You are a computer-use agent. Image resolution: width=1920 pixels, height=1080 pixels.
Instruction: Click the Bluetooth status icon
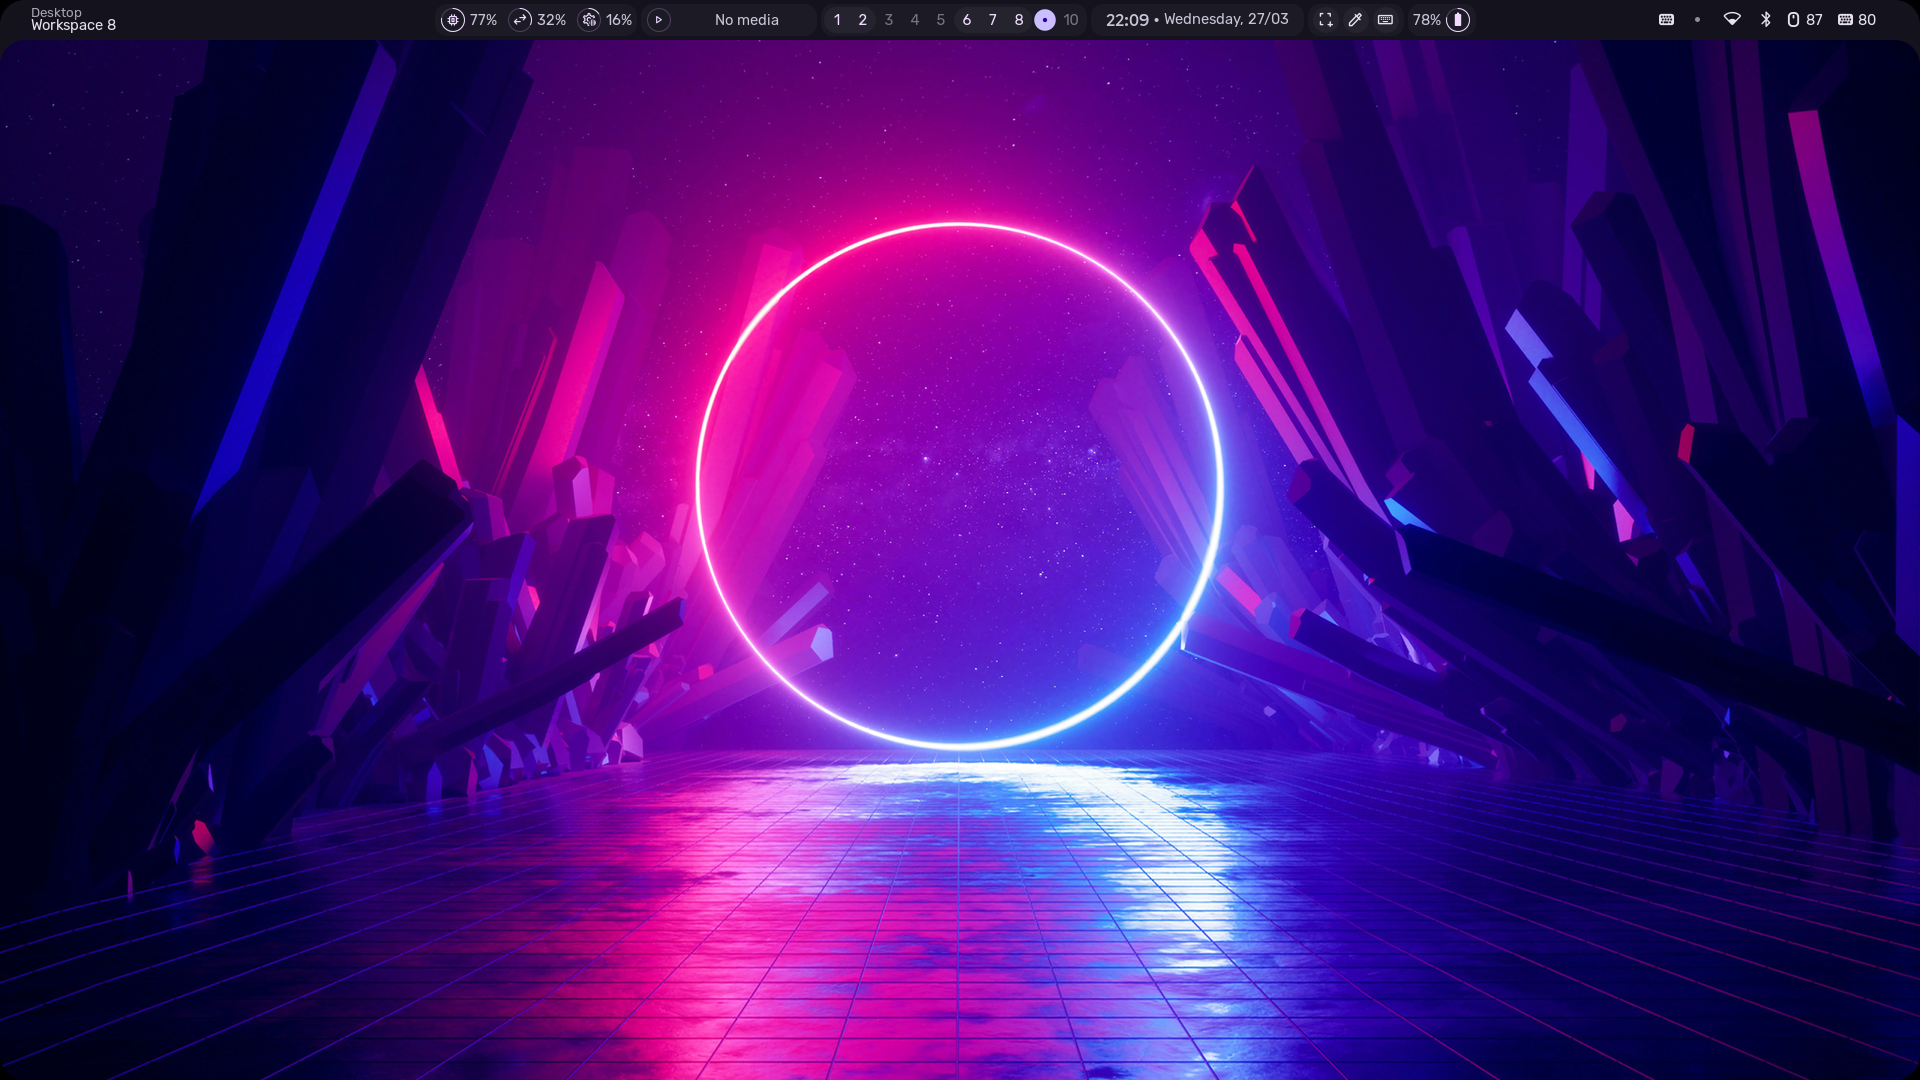pos(1766,19)
